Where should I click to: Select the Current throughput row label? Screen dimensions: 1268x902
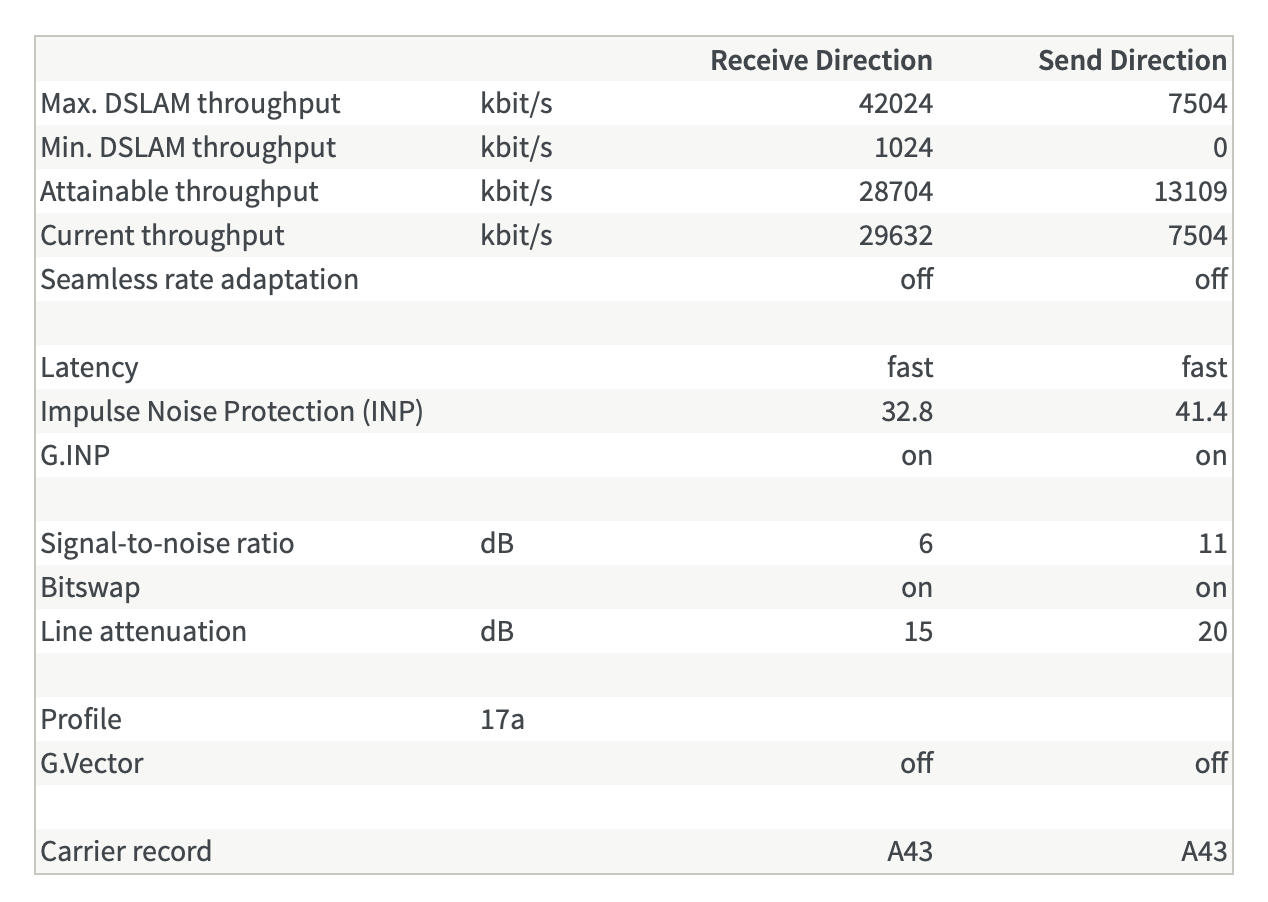point(162,235)
